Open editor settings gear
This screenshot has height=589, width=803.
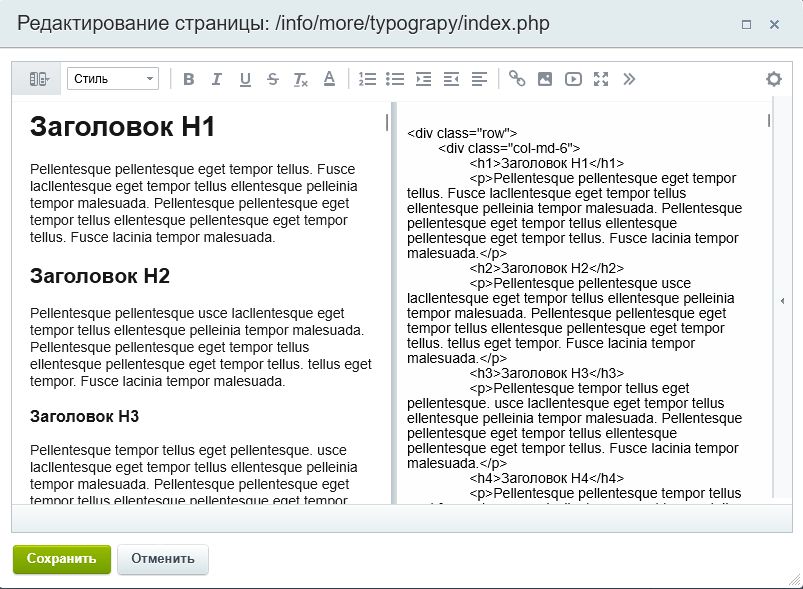[774, 79]
